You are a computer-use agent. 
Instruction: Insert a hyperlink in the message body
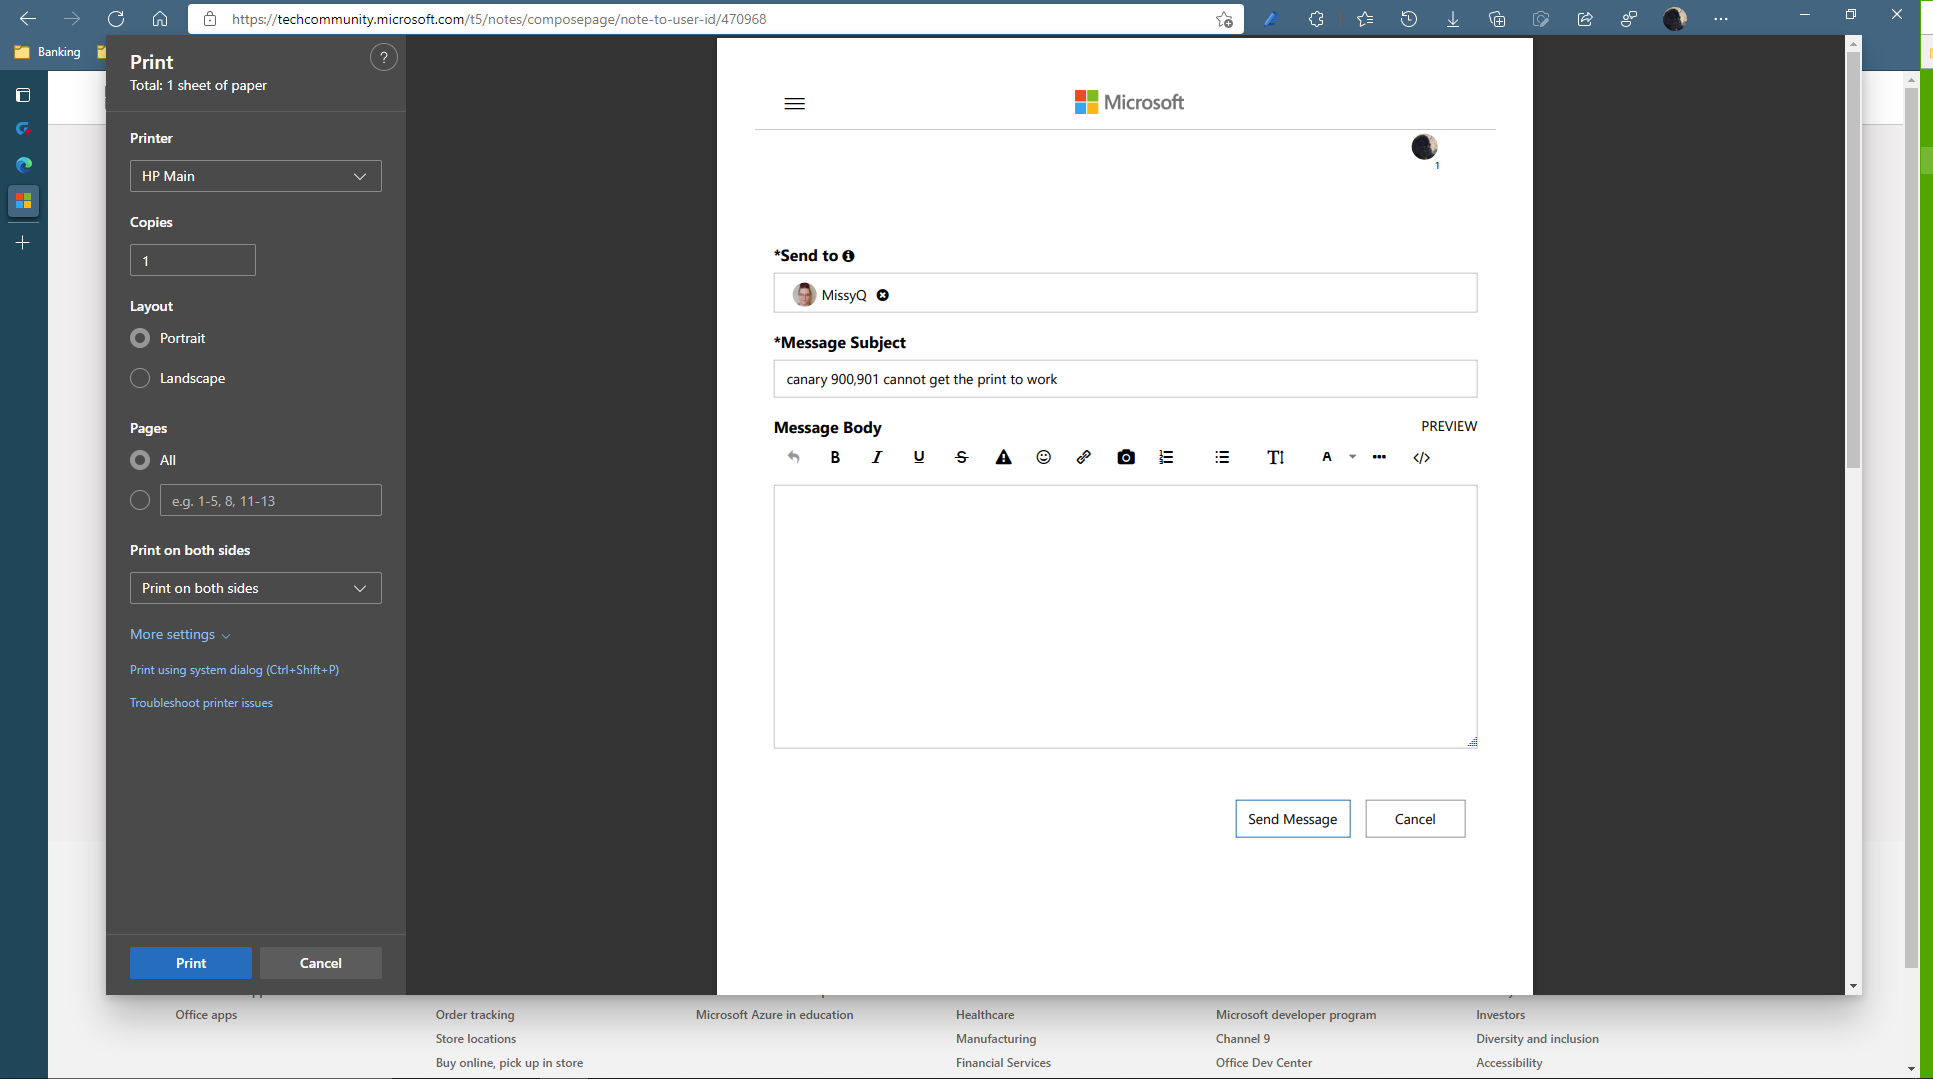tap(1083, 457)
